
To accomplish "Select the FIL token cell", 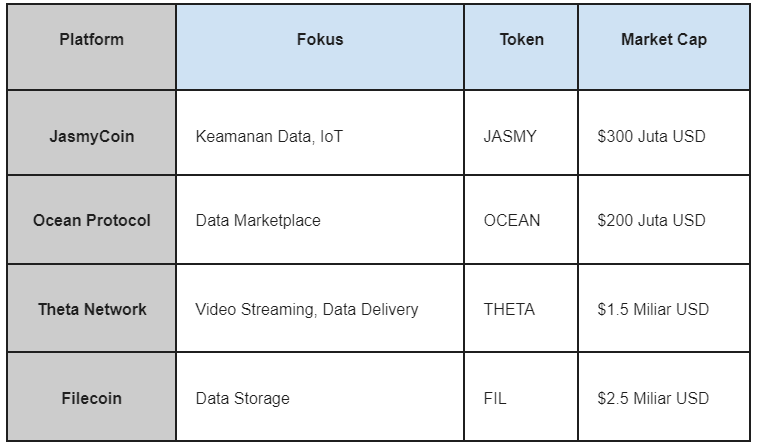I will coord(521,397).
